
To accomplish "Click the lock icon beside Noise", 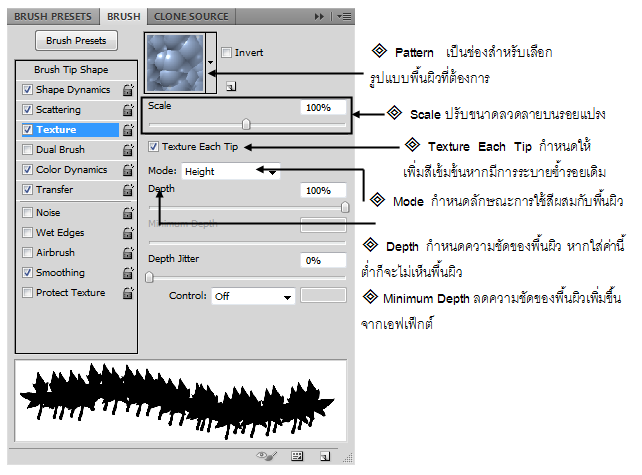I will click(128, 213).
